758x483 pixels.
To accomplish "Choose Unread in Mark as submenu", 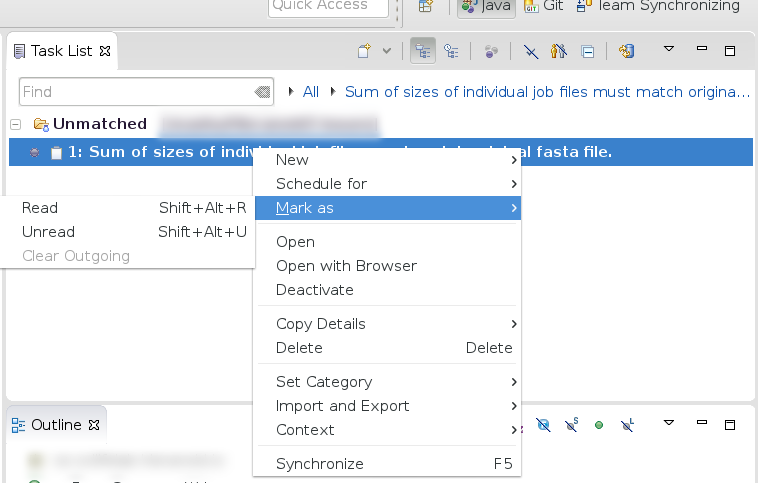I will [x=128, y=232].
